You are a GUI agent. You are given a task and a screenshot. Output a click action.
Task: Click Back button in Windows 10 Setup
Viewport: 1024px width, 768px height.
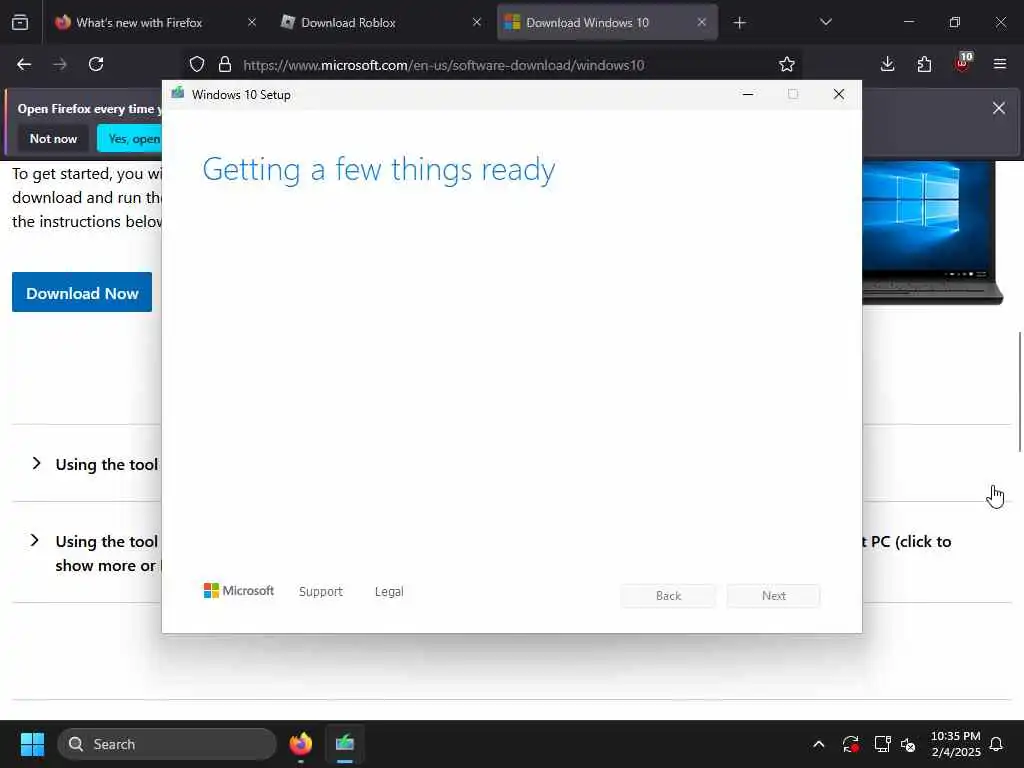[x=668, y=596]
